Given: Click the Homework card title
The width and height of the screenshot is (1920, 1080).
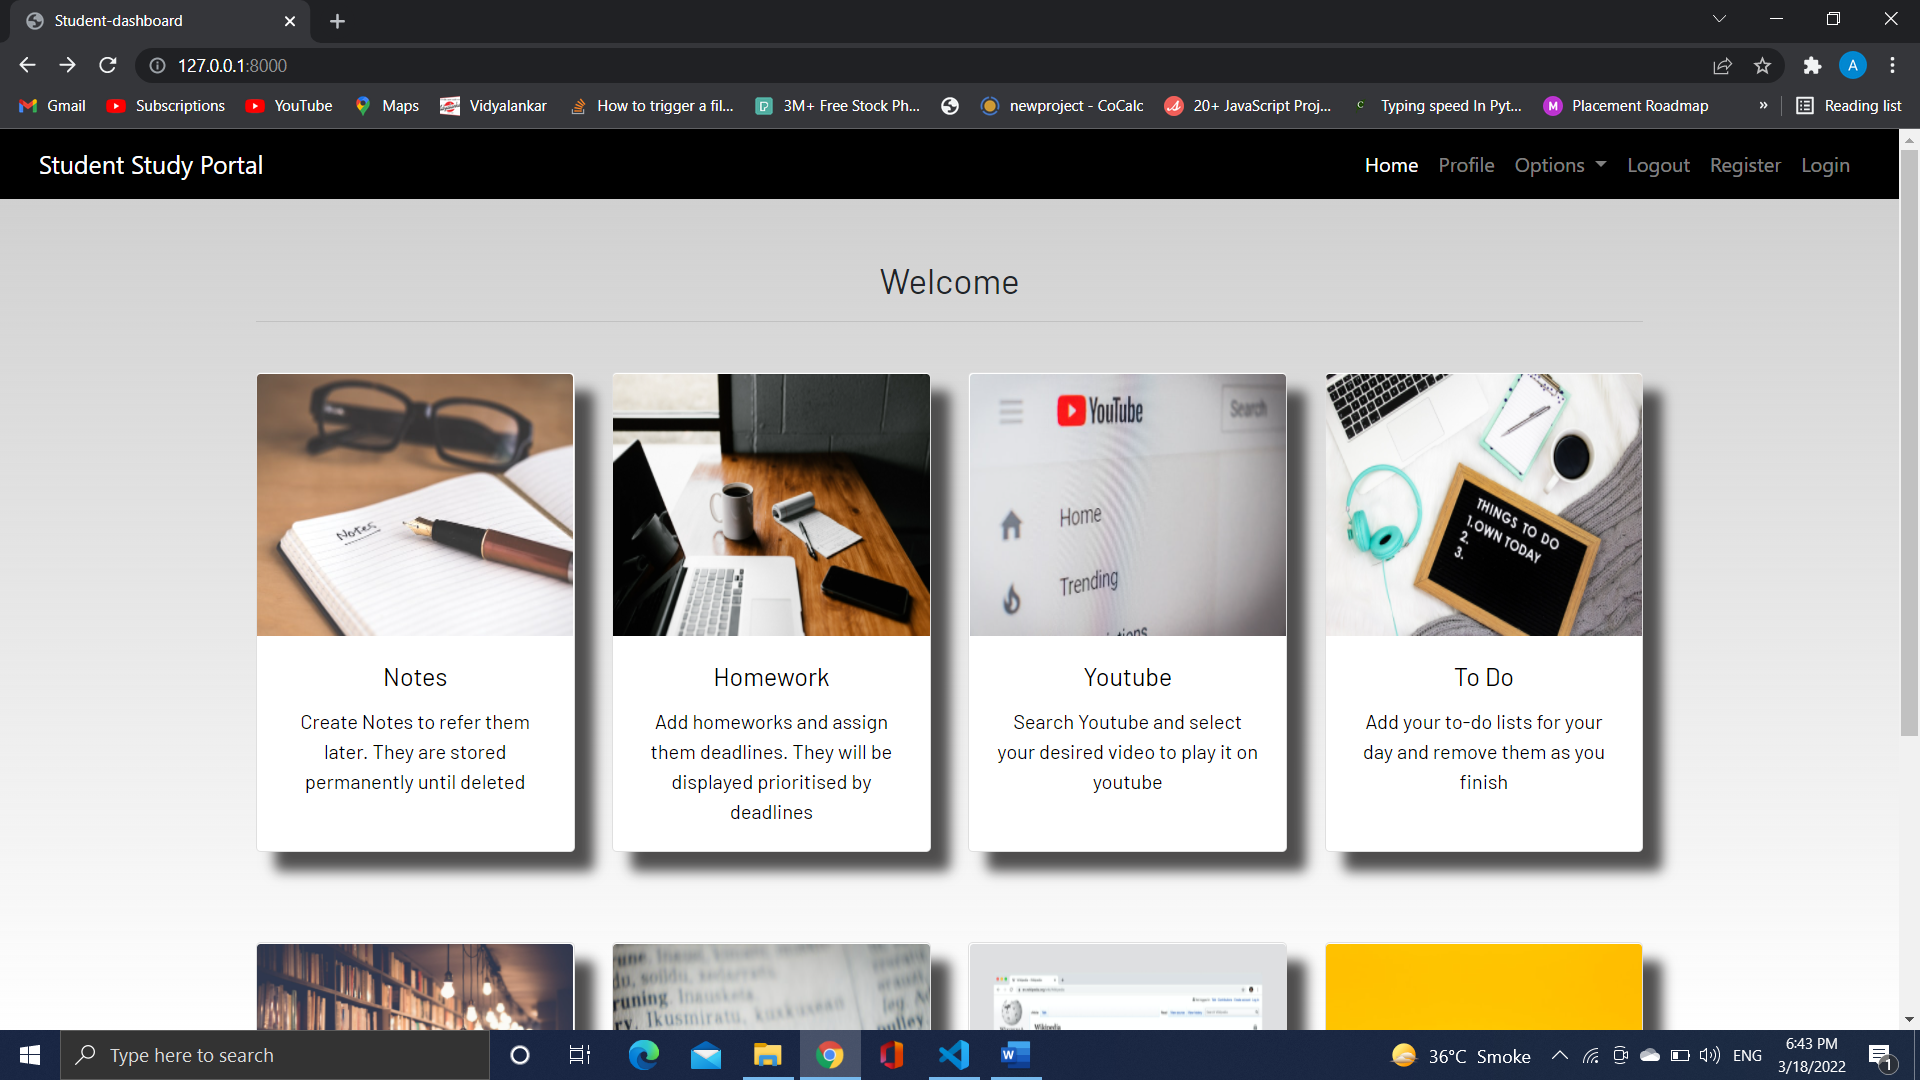Looking at the screenshot, I should [771, 678].
